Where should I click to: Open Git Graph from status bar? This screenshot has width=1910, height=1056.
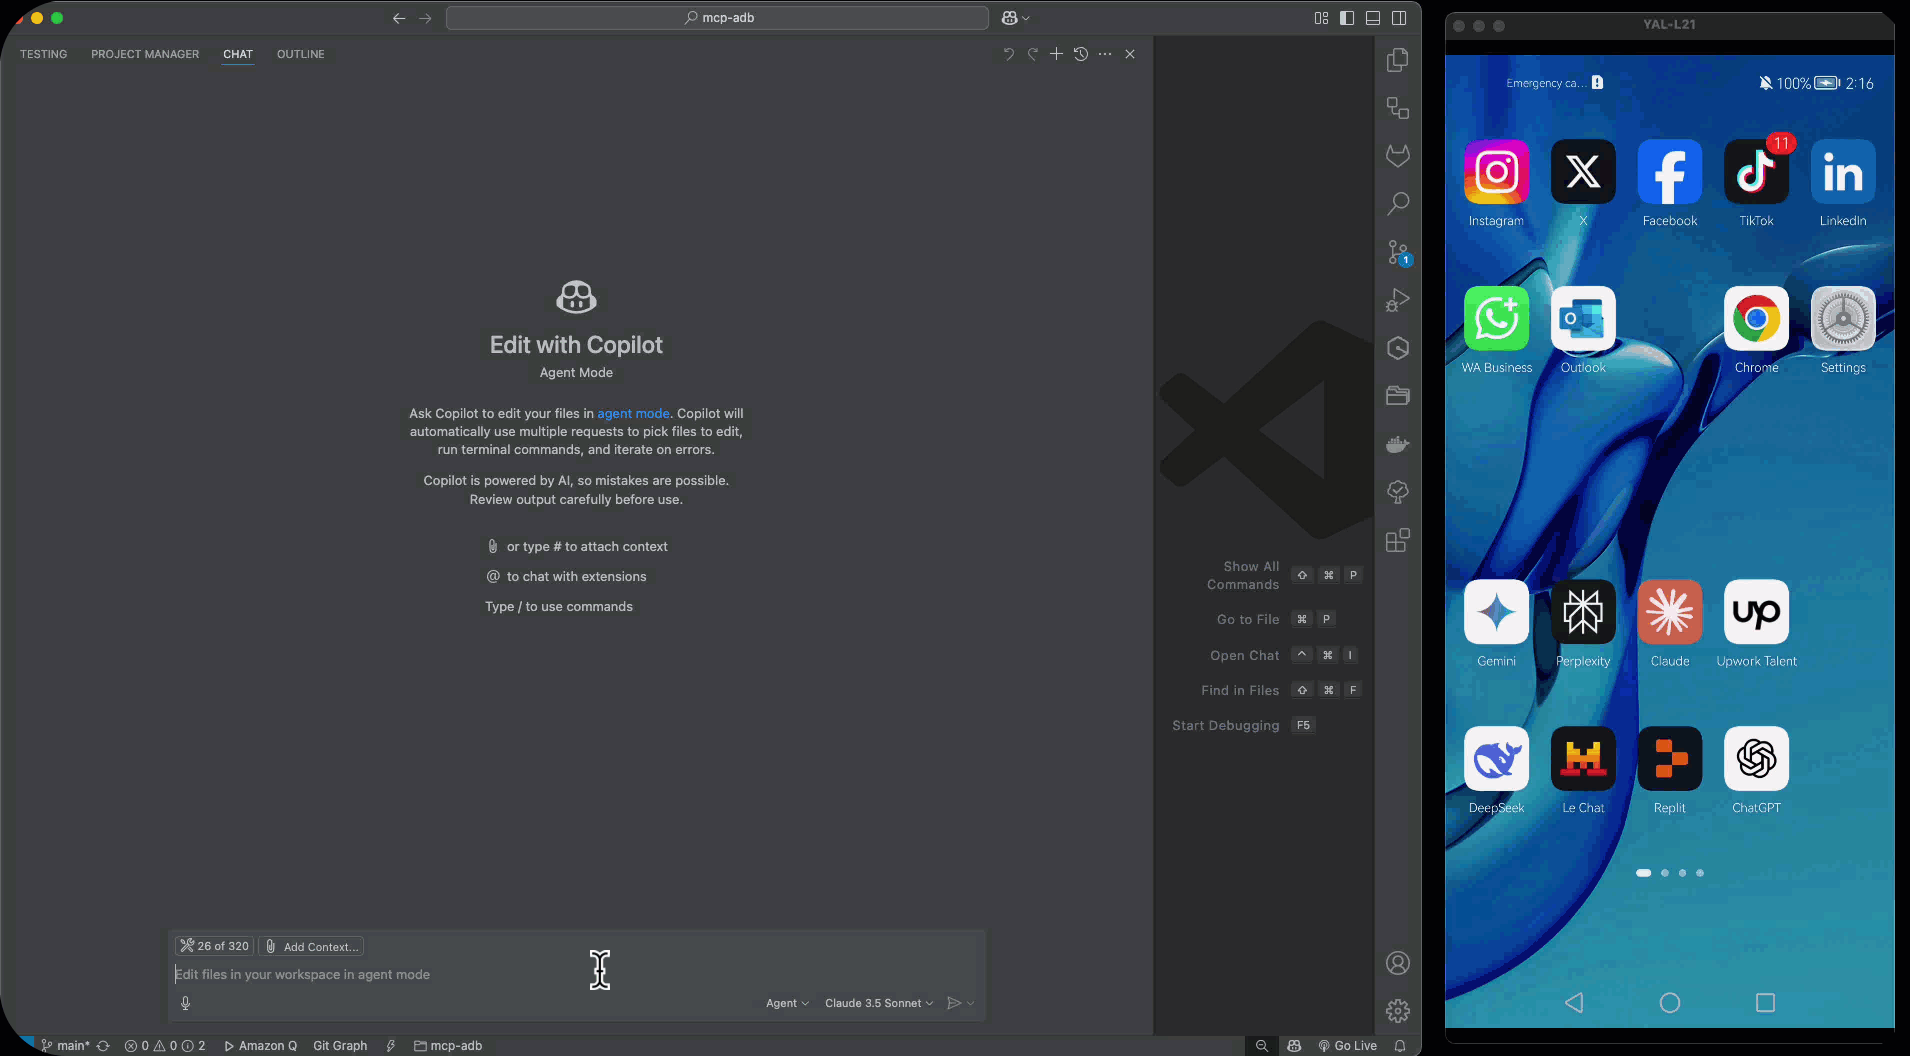pyautogui.click(x=340, y=1045)
